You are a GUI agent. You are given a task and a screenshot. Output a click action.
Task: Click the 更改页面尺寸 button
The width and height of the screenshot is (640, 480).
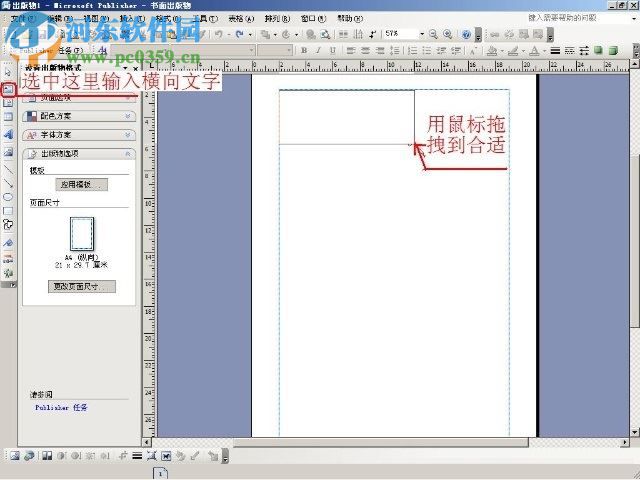point(82,287)
